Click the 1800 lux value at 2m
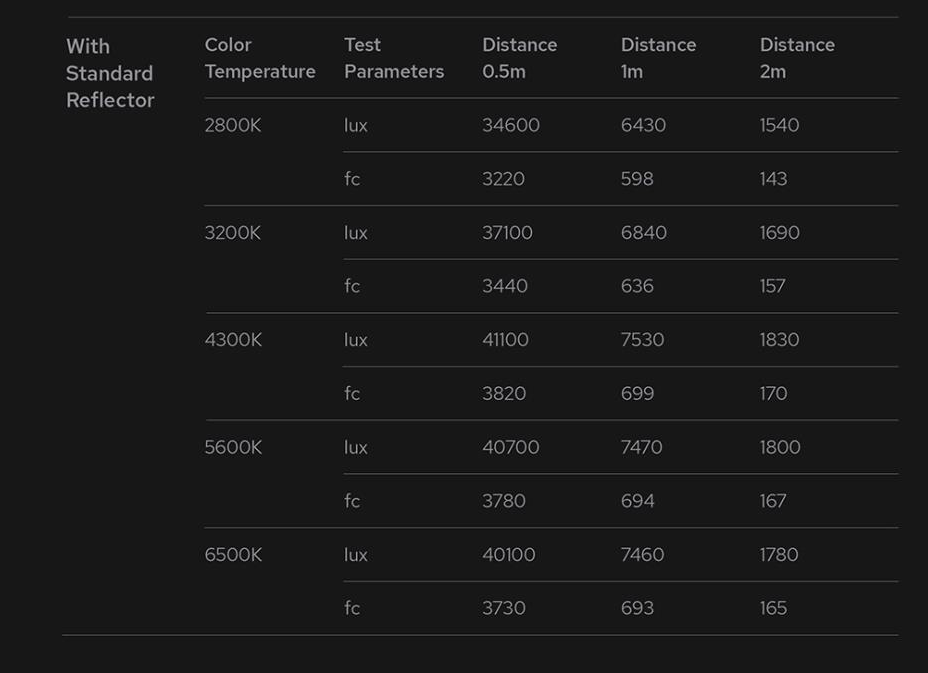The height and width of the screenshot is (673, 928). (780, 447)
